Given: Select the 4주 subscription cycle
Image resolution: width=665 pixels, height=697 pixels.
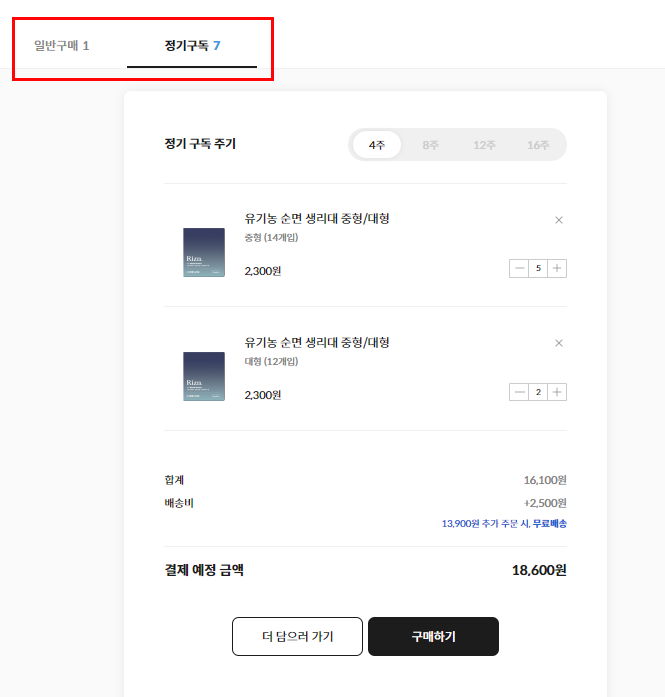Looking at the screenshot, I should click(x=377, y=145).
